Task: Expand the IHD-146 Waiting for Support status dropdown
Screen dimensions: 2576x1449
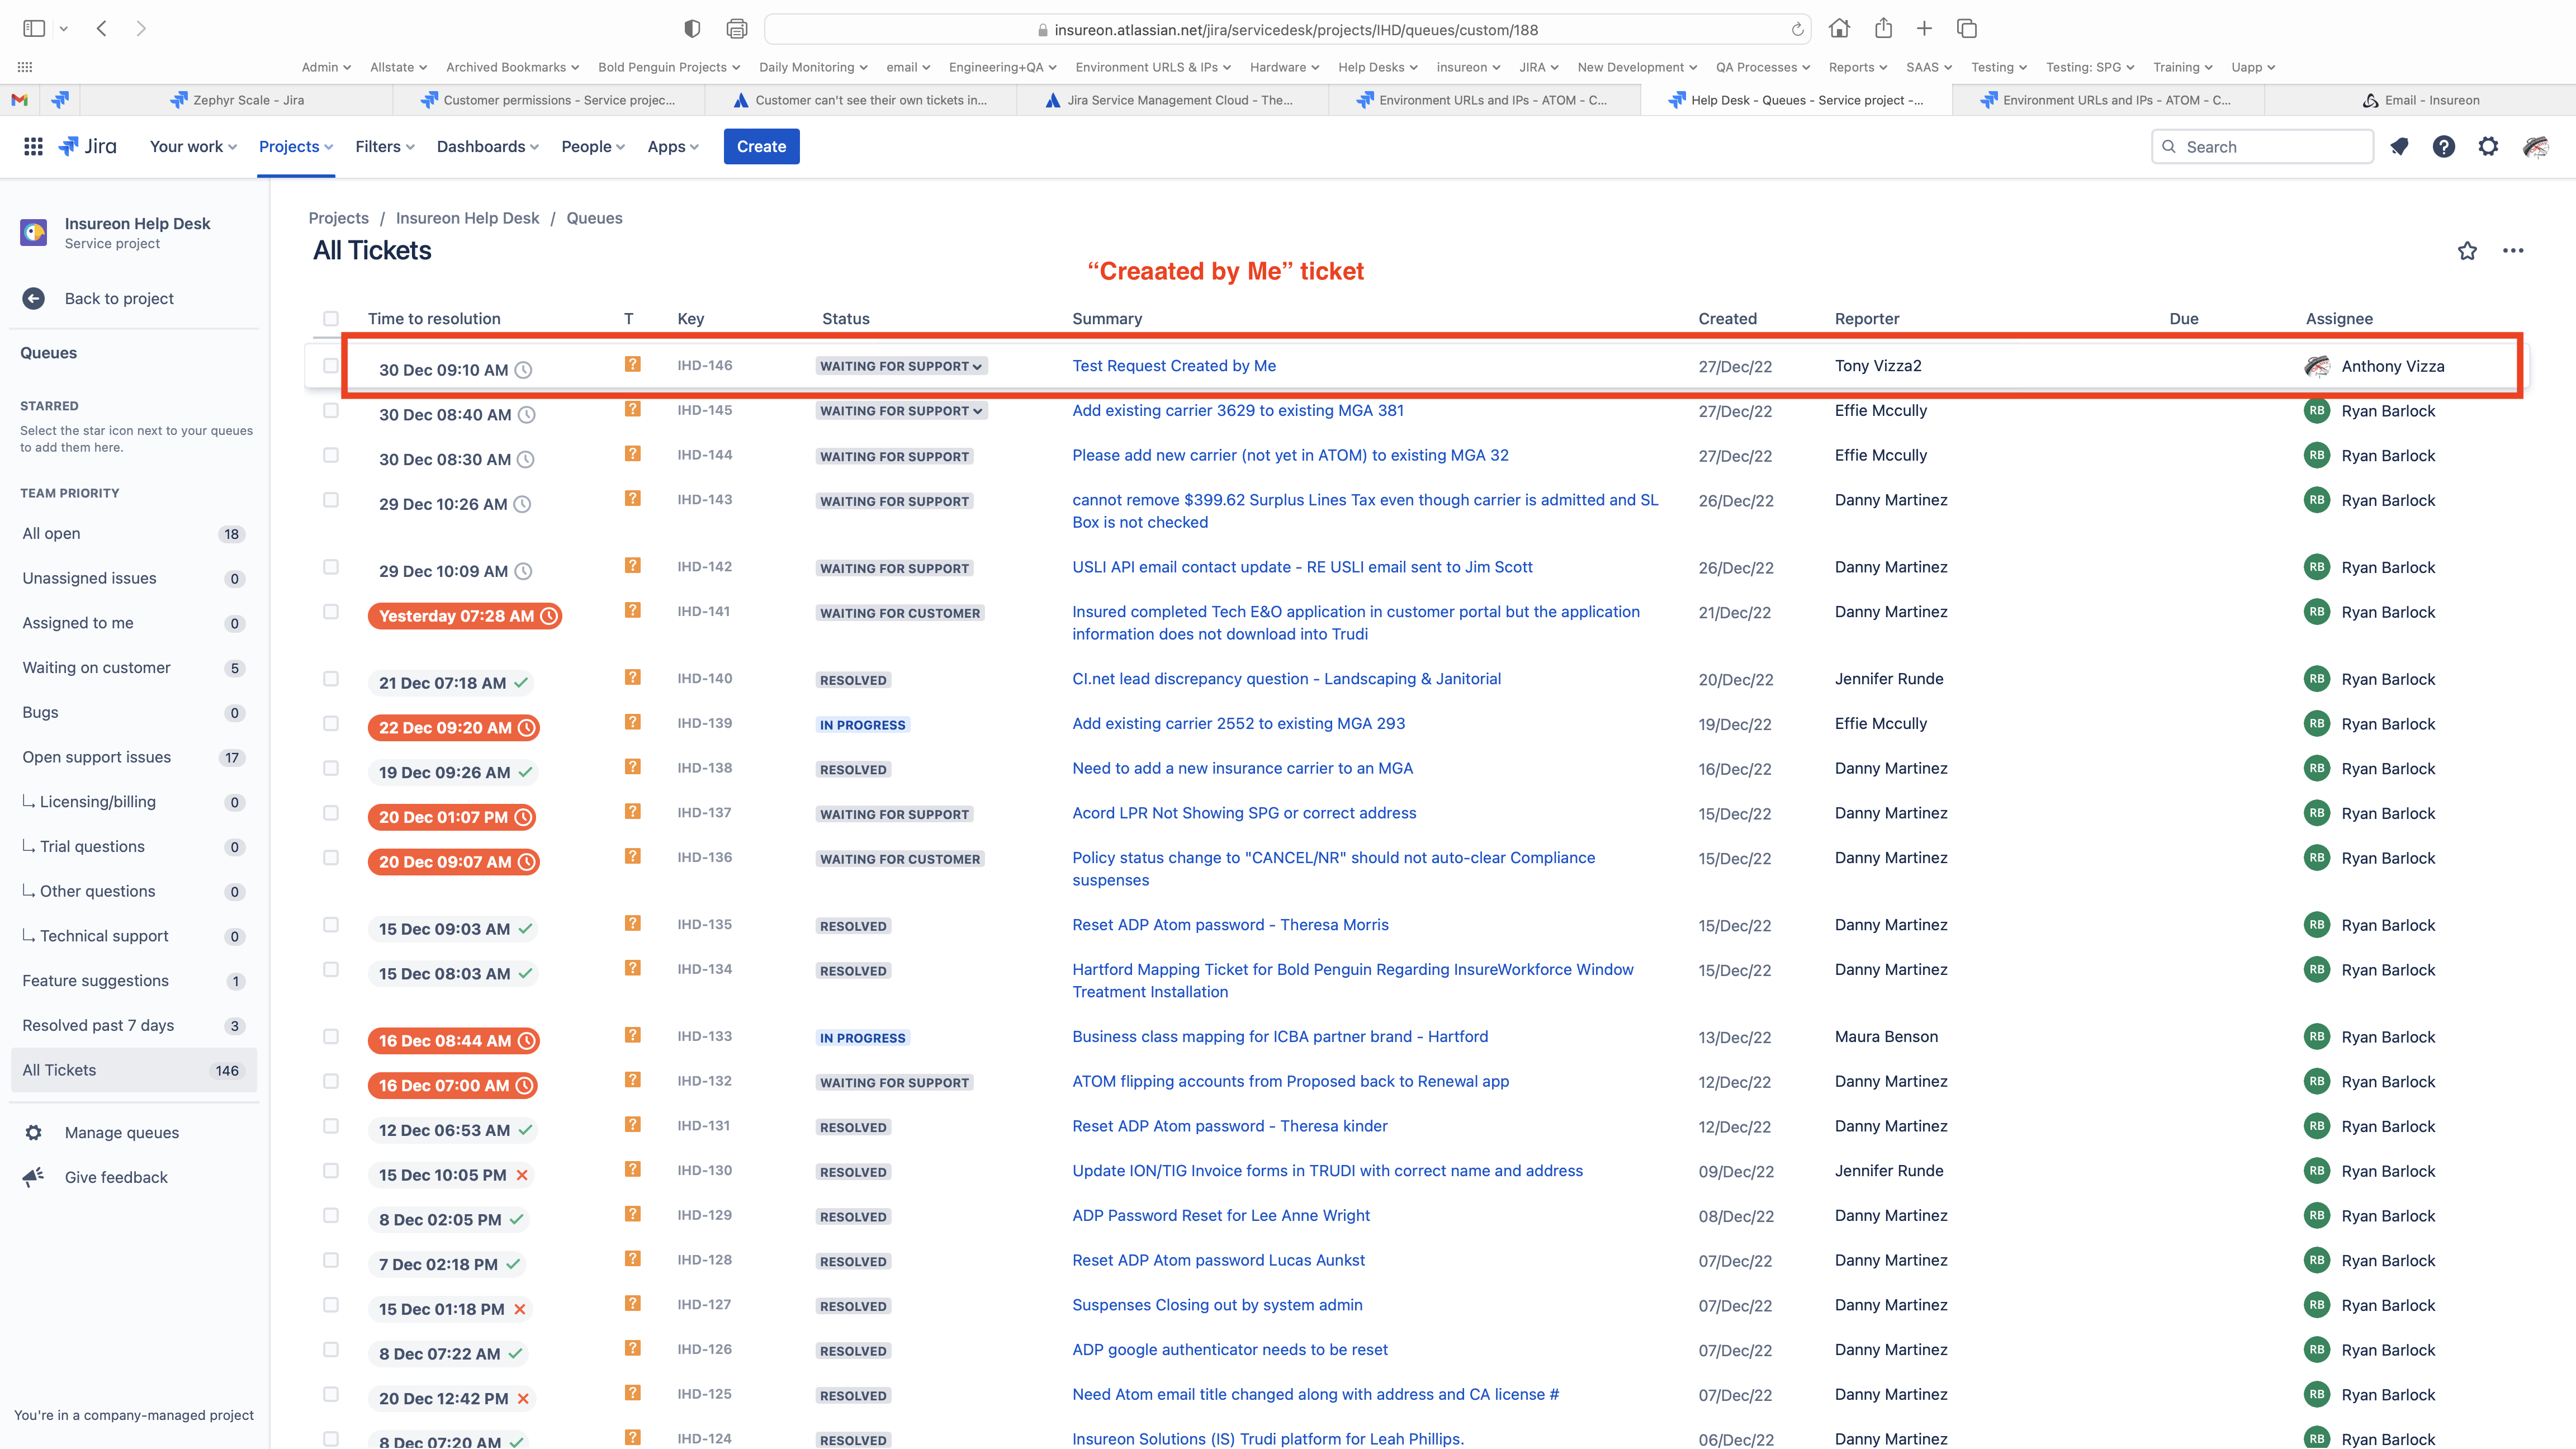Action: click(x=901, y=366)
